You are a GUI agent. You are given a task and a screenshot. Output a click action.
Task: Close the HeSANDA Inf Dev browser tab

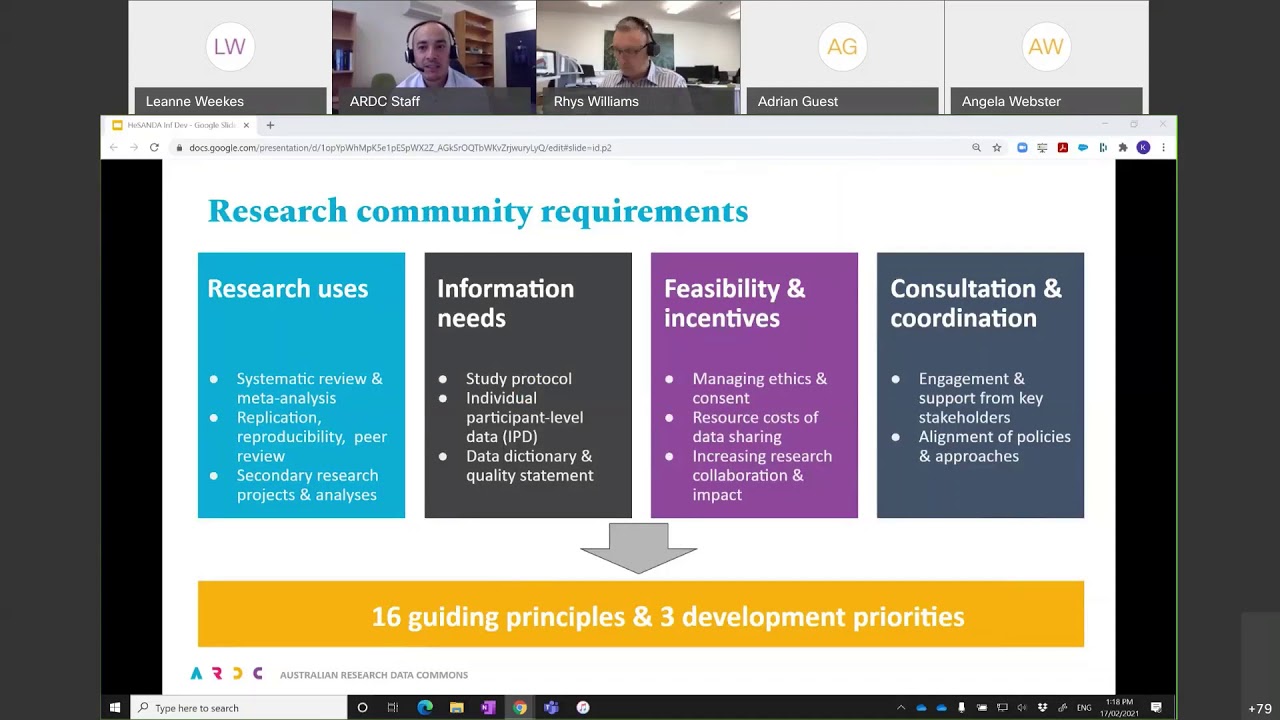coord(246,125)
